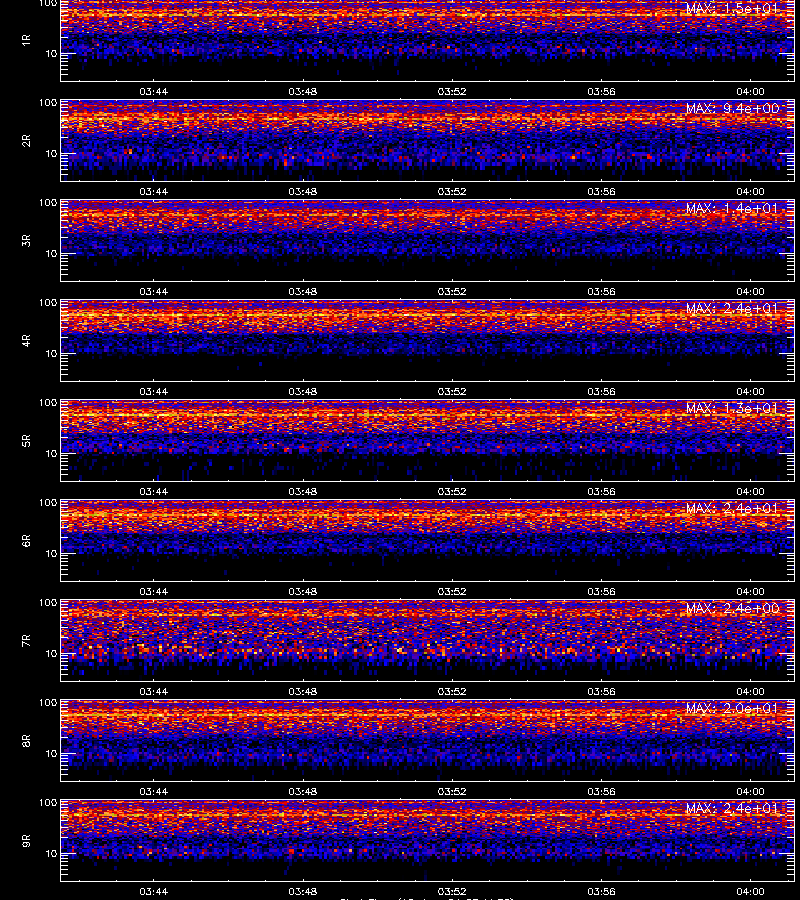Select the 3R panel axis label

tap(26, 240)
